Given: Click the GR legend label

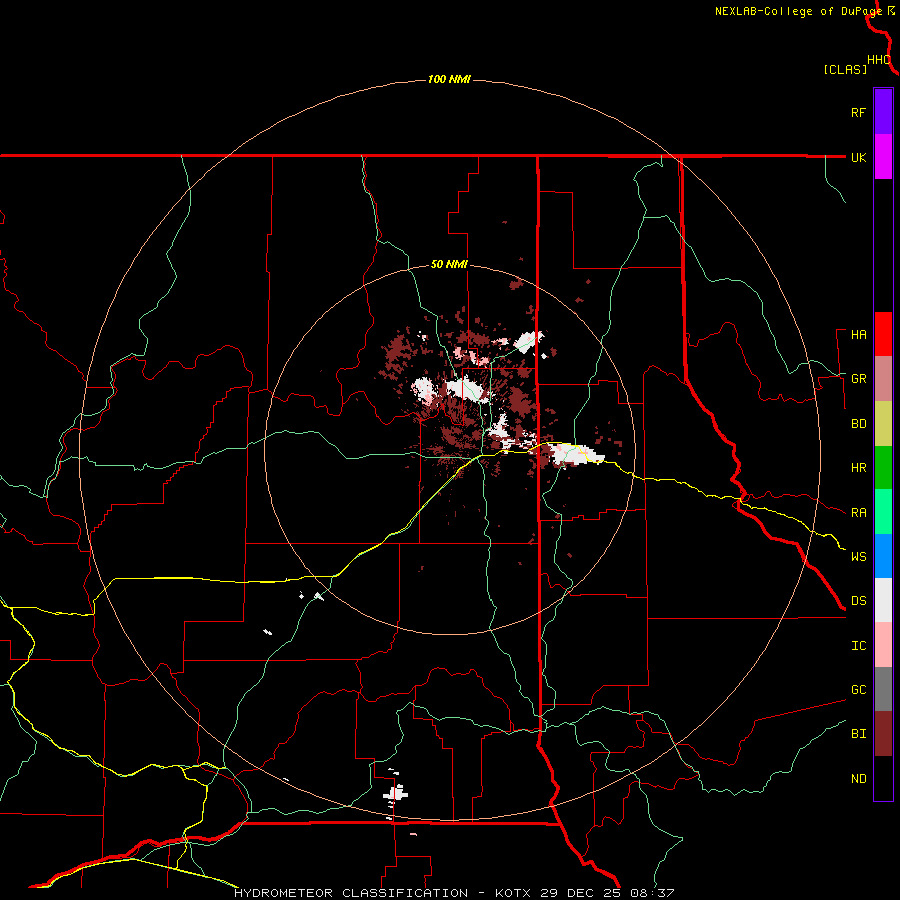Looking at the screenshot, I should (x=858, y=379).
